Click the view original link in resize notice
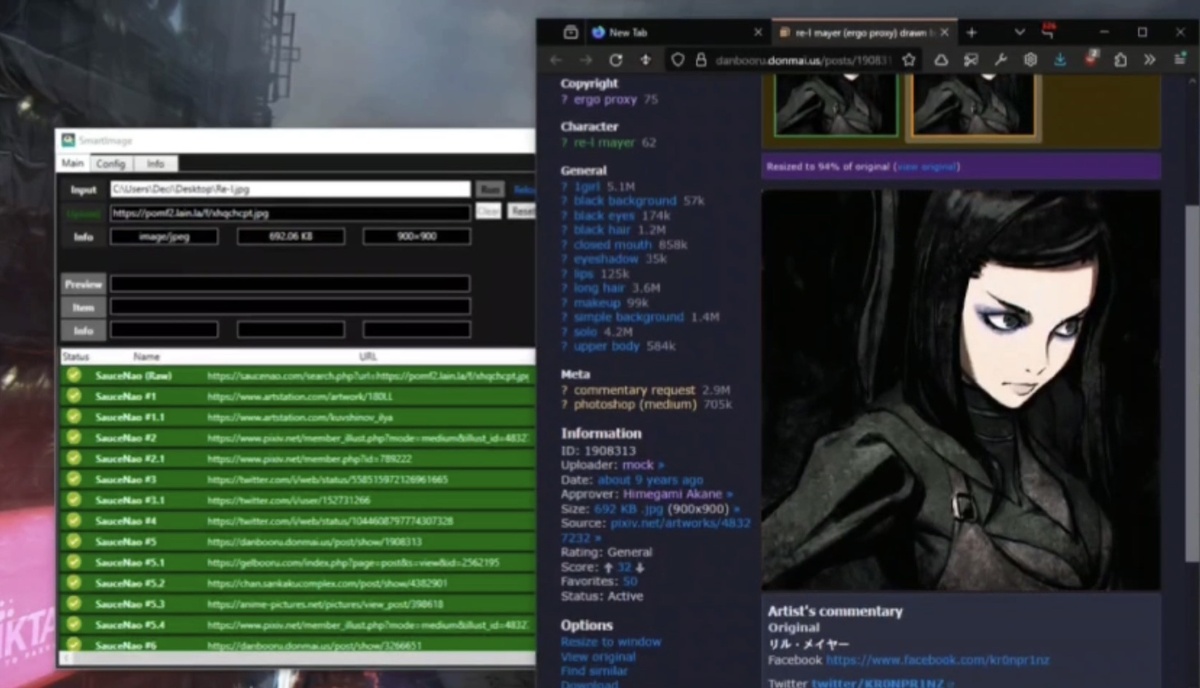The width and height of the screenshot is (1200, 688). [927, 167]
